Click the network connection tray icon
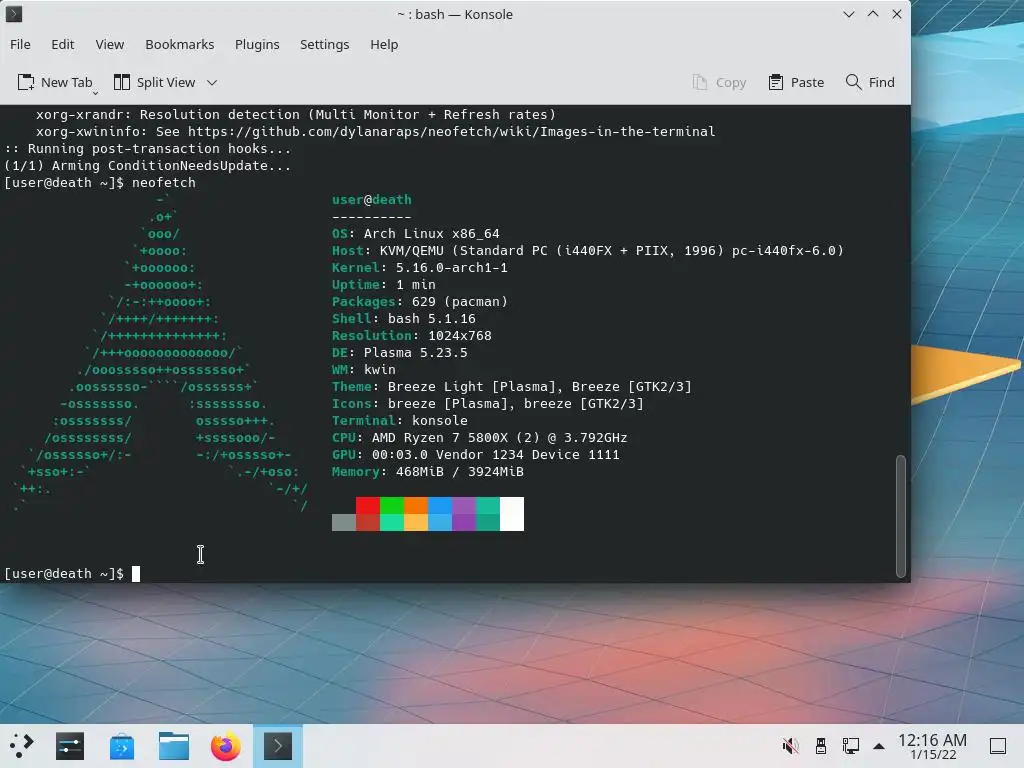Screen dimensions: 1024x768 [x=850, y=745]
